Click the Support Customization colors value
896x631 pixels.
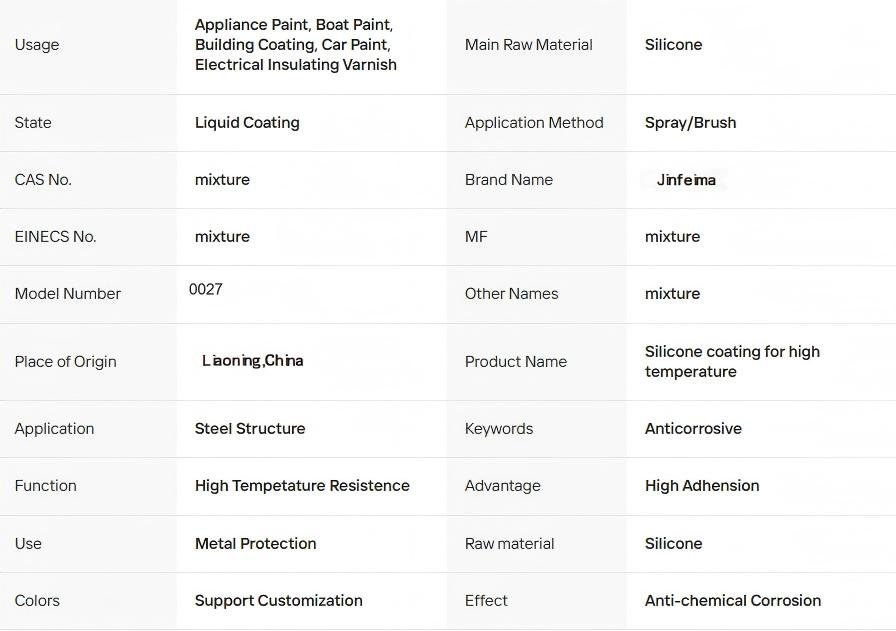pyautogui.click(x=278, y=601)
